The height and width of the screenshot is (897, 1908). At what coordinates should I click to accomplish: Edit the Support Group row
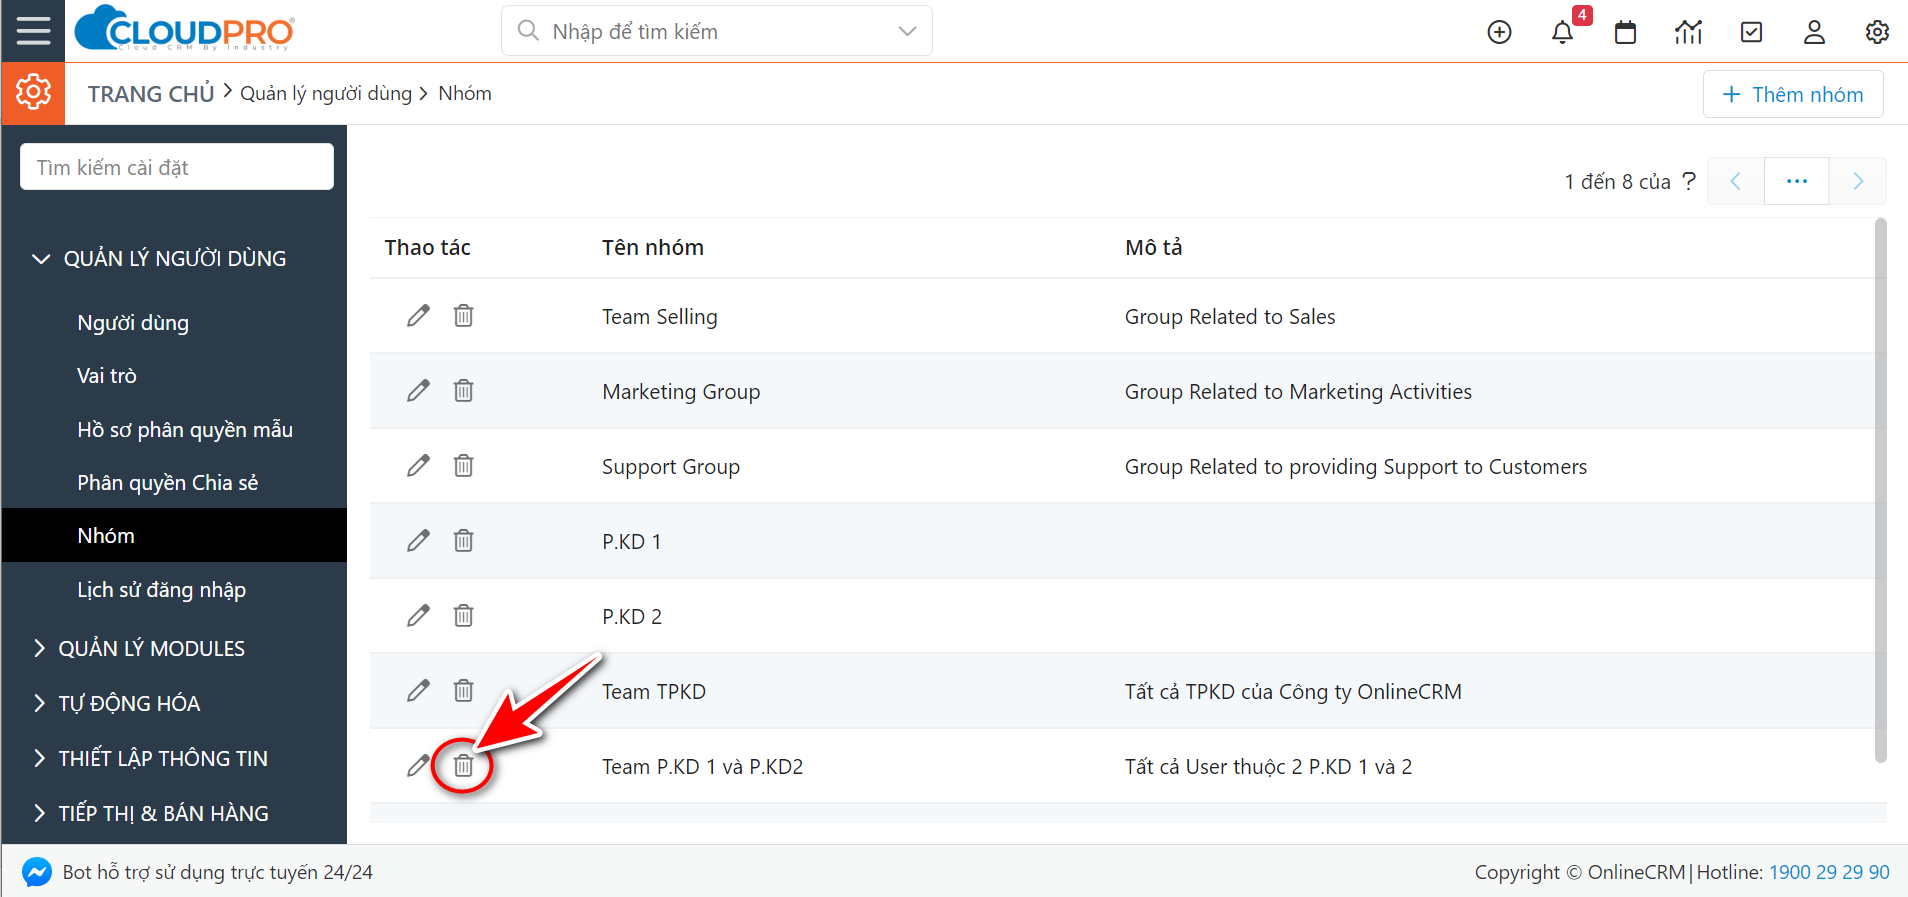(418, 466)
